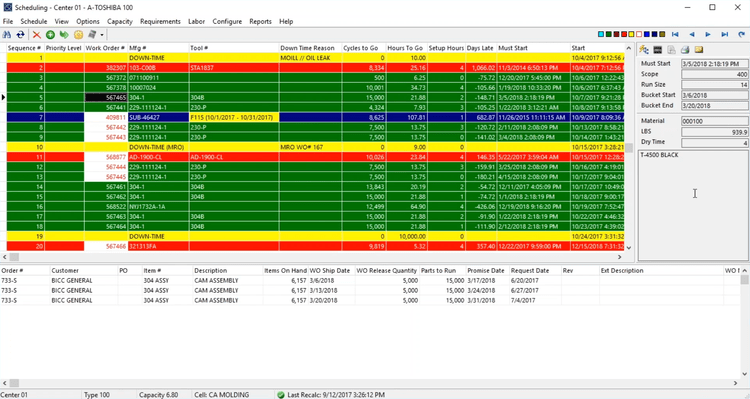Sort by Promise Date column header

(486, 270)
